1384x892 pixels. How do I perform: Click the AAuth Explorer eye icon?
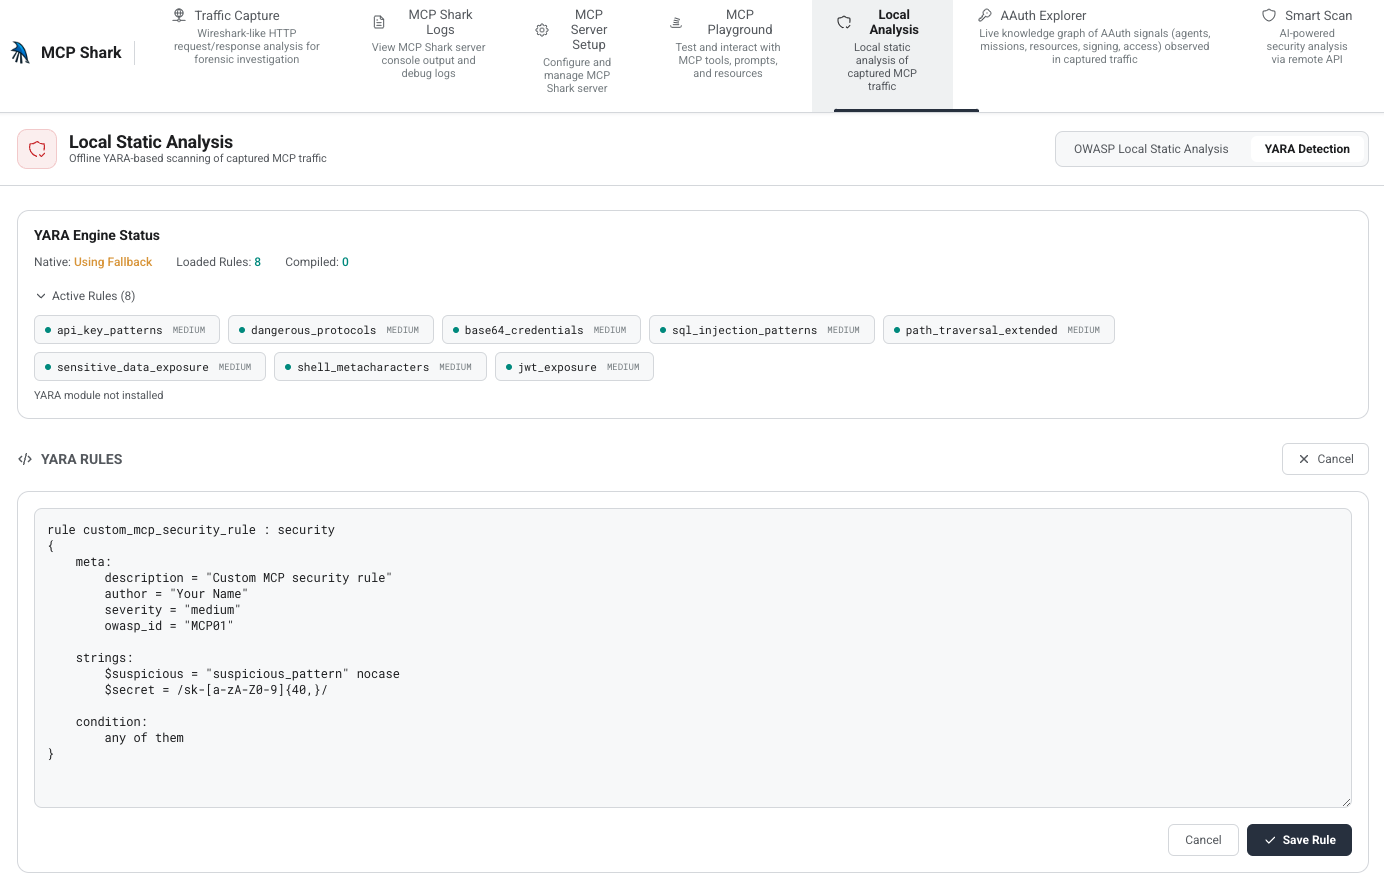tap(986, 14)
